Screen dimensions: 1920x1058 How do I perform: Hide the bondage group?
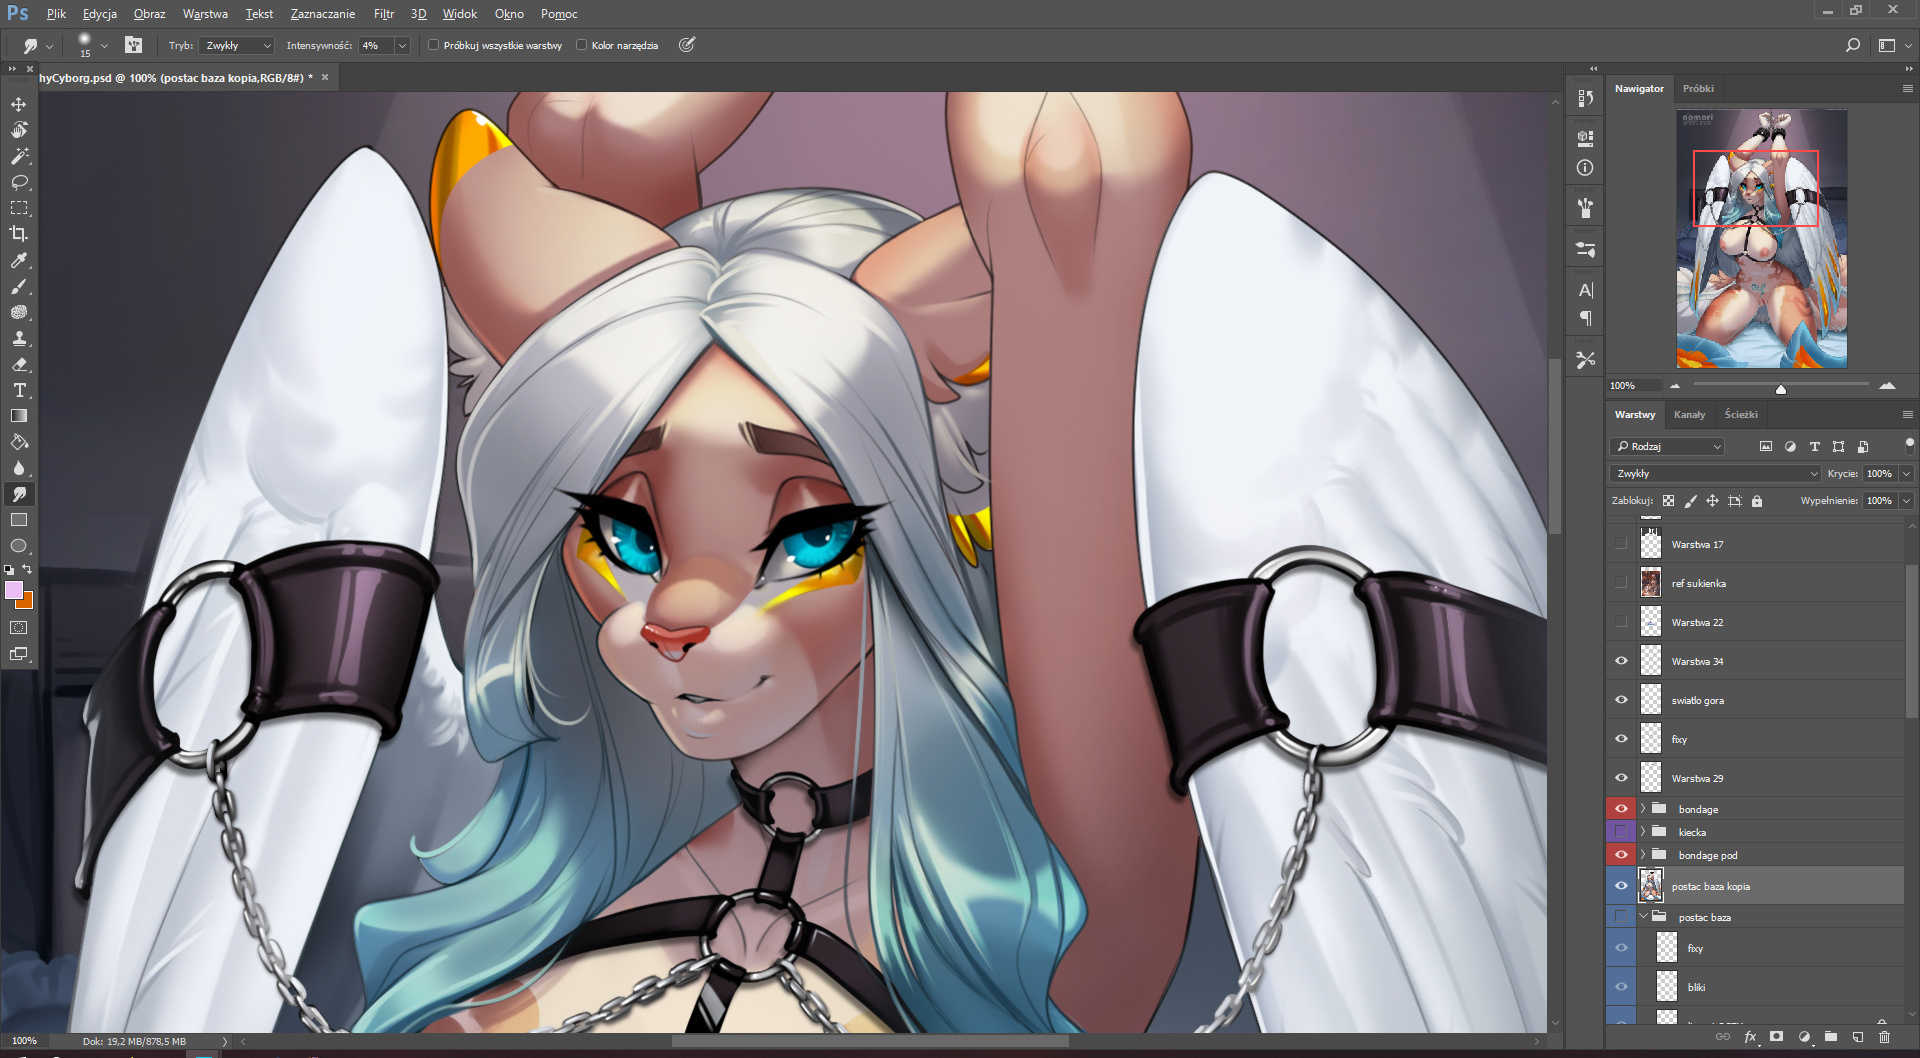1621,809
